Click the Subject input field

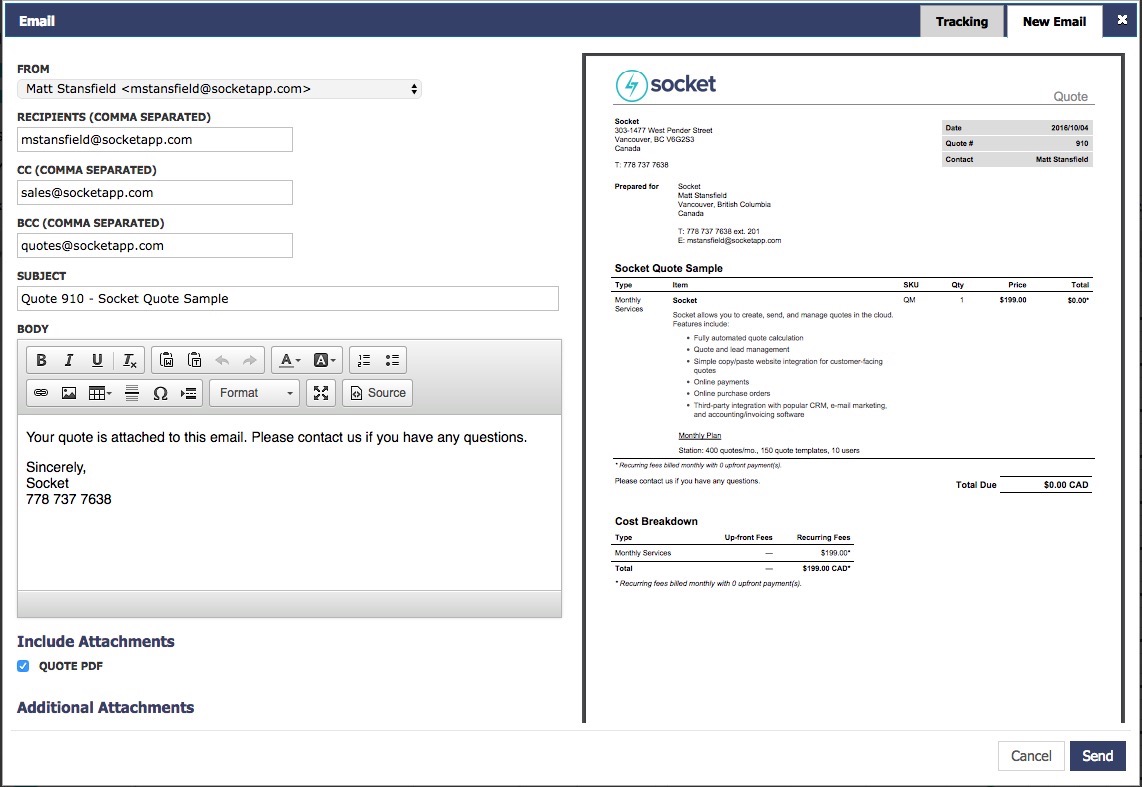tap(288, 298)
